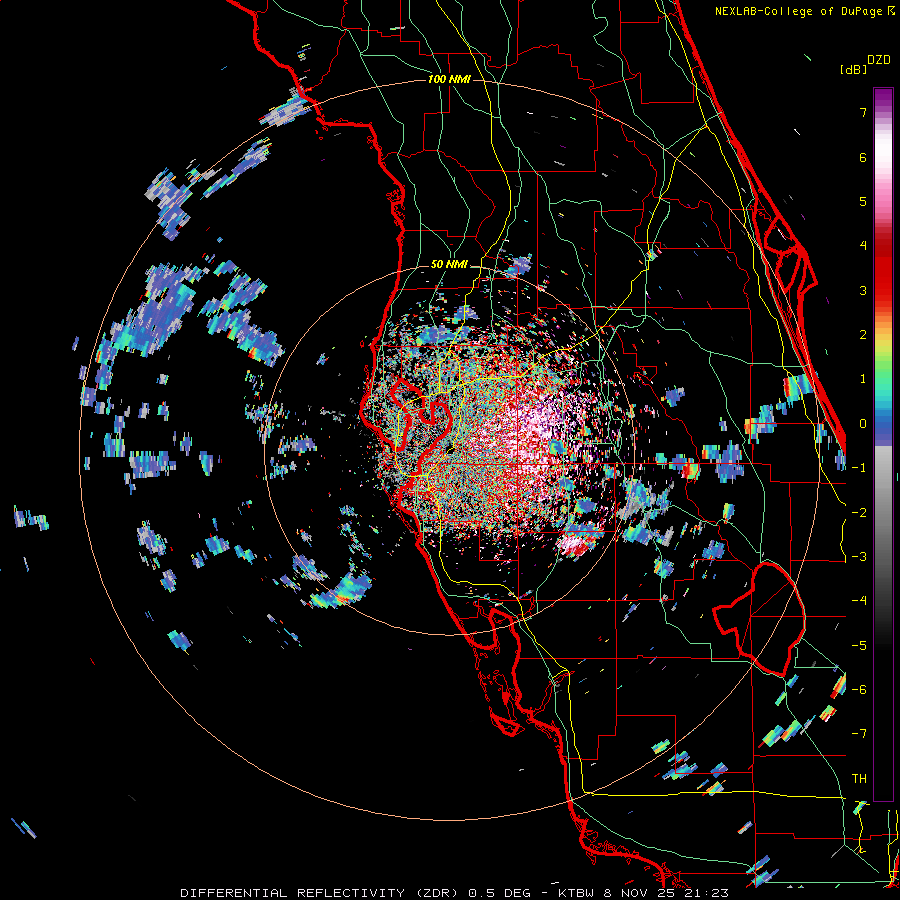Pick the -2 label on the scale
Image resolution: width=900 pixels, height=900 pixels.
(859, 513)
